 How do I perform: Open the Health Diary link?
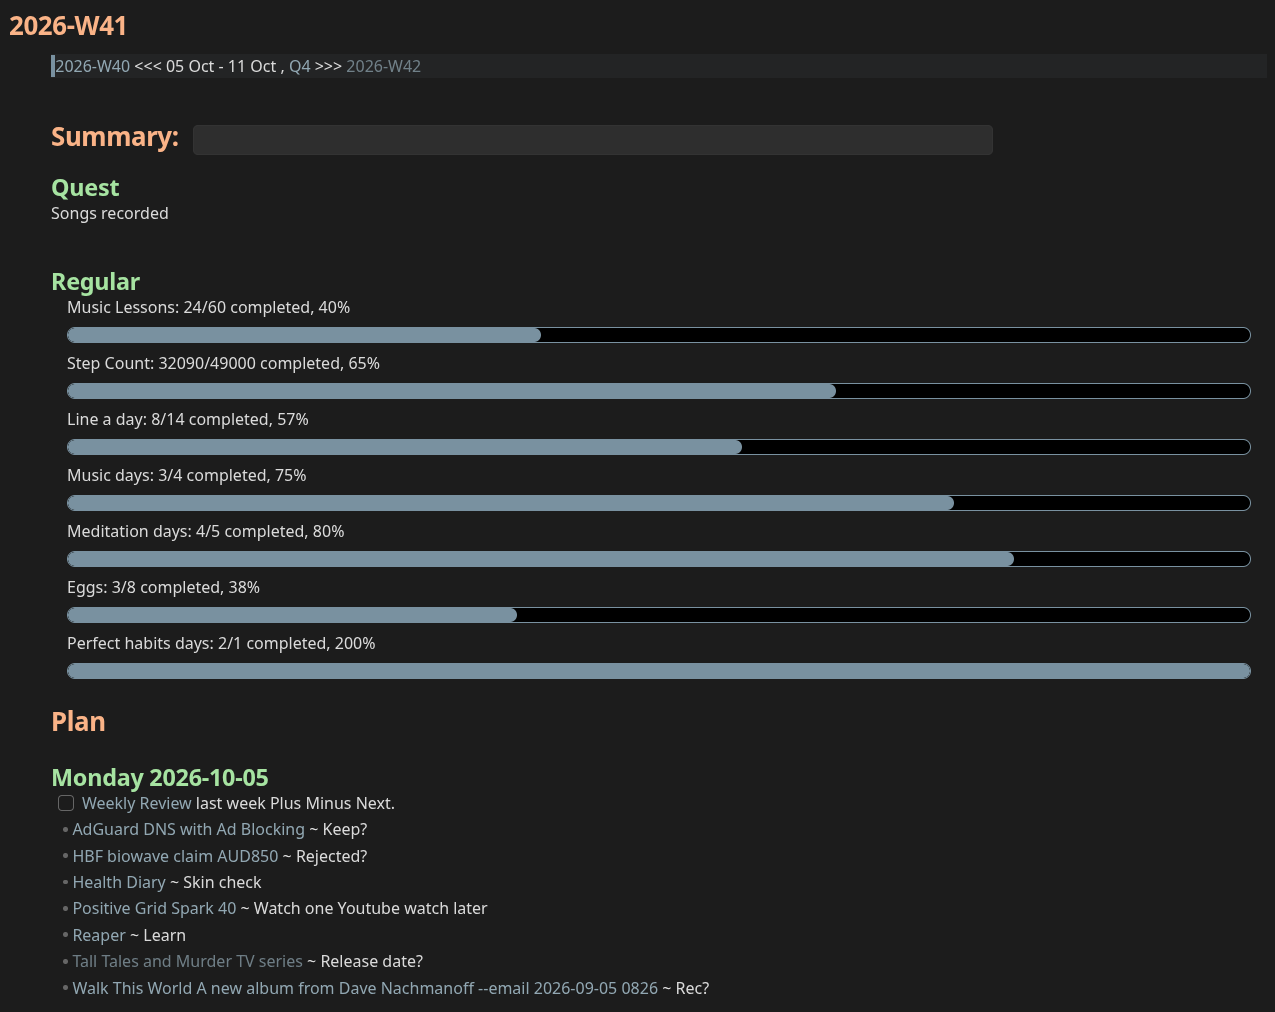[x=119, y=882]
